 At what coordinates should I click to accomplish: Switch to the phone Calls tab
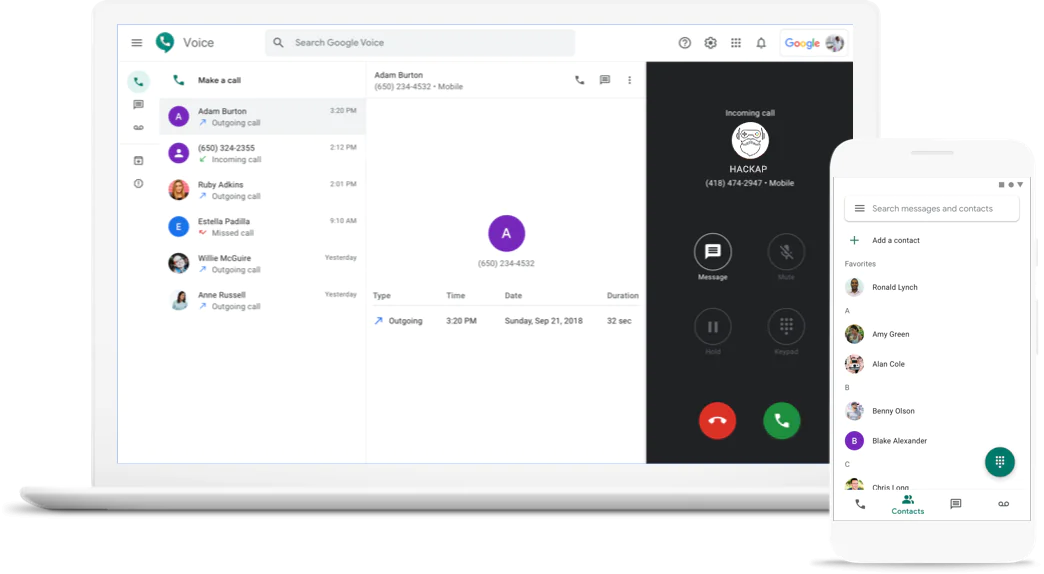860,504
